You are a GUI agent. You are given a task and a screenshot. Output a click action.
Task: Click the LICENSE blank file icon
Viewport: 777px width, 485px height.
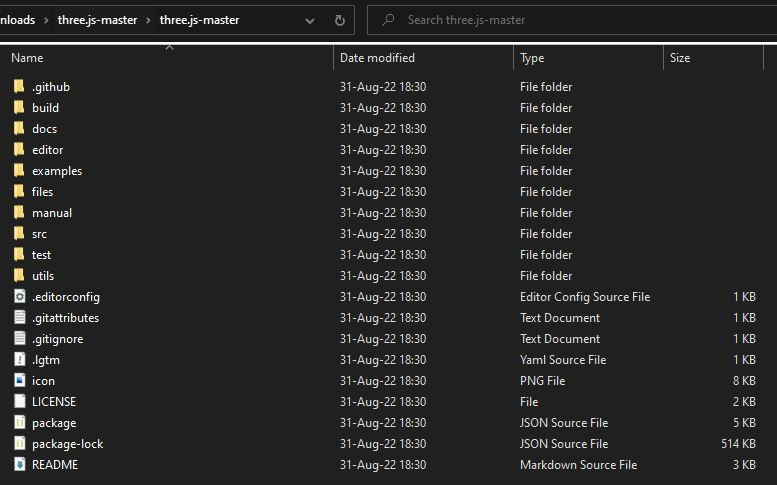[x=19, y=402]
